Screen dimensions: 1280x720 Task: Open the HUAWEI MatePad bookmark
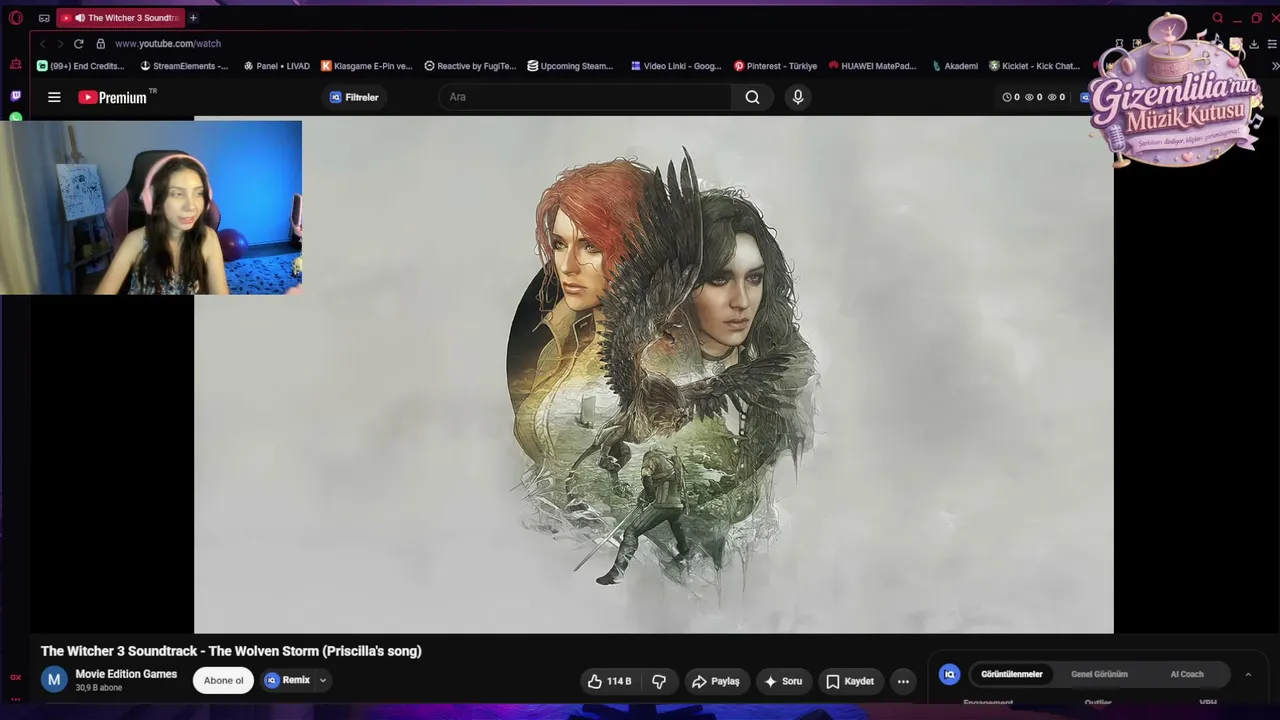click(x=872, y=66)
